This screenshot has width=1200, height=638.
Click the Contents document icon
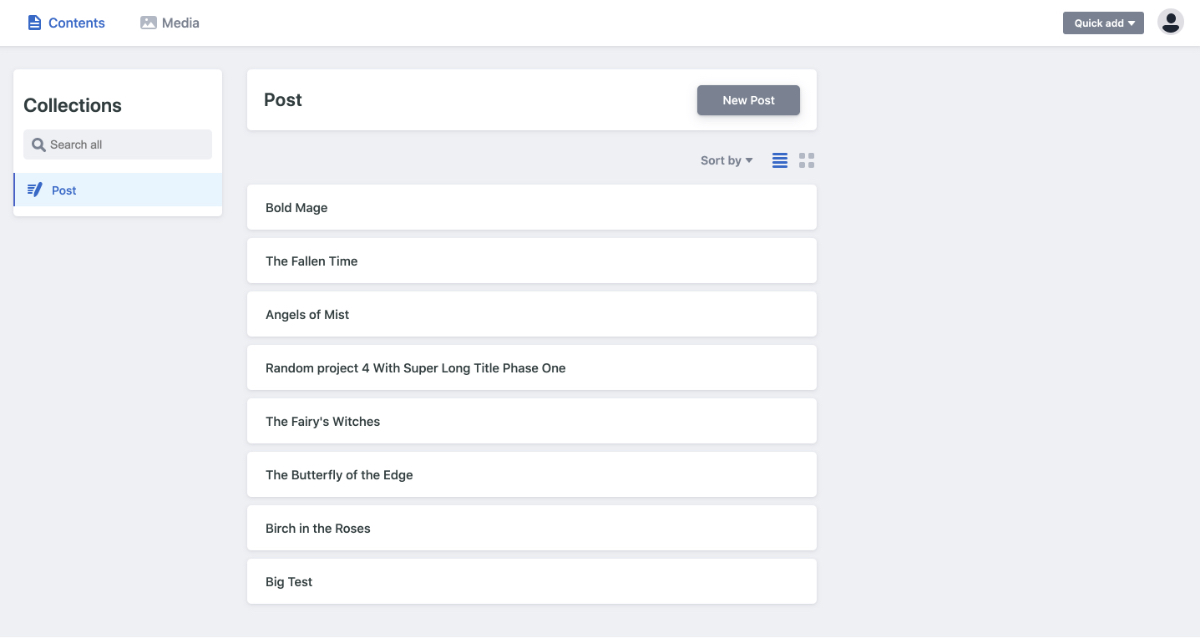(x=35, y=22)
